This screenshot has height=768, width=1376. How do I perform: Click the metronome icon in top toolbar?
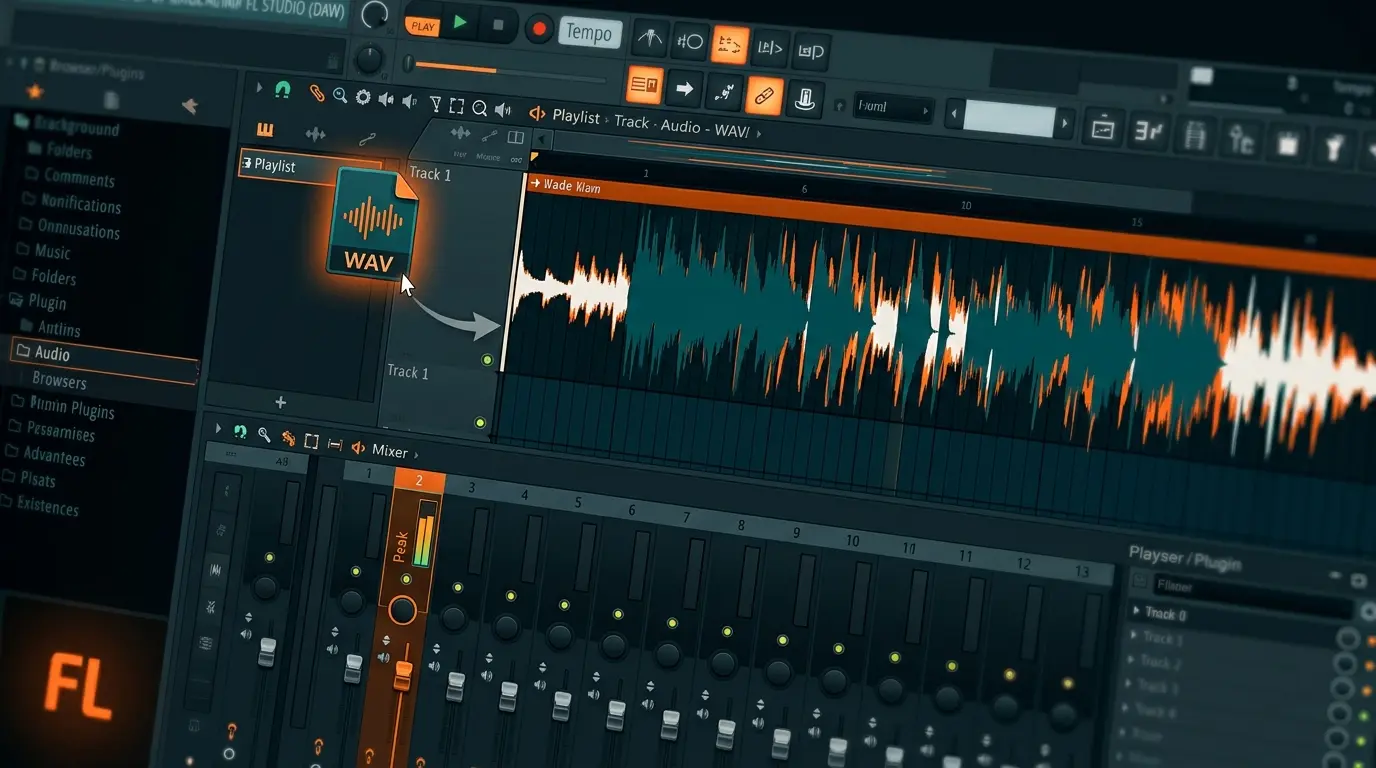[x=650, y=39]
